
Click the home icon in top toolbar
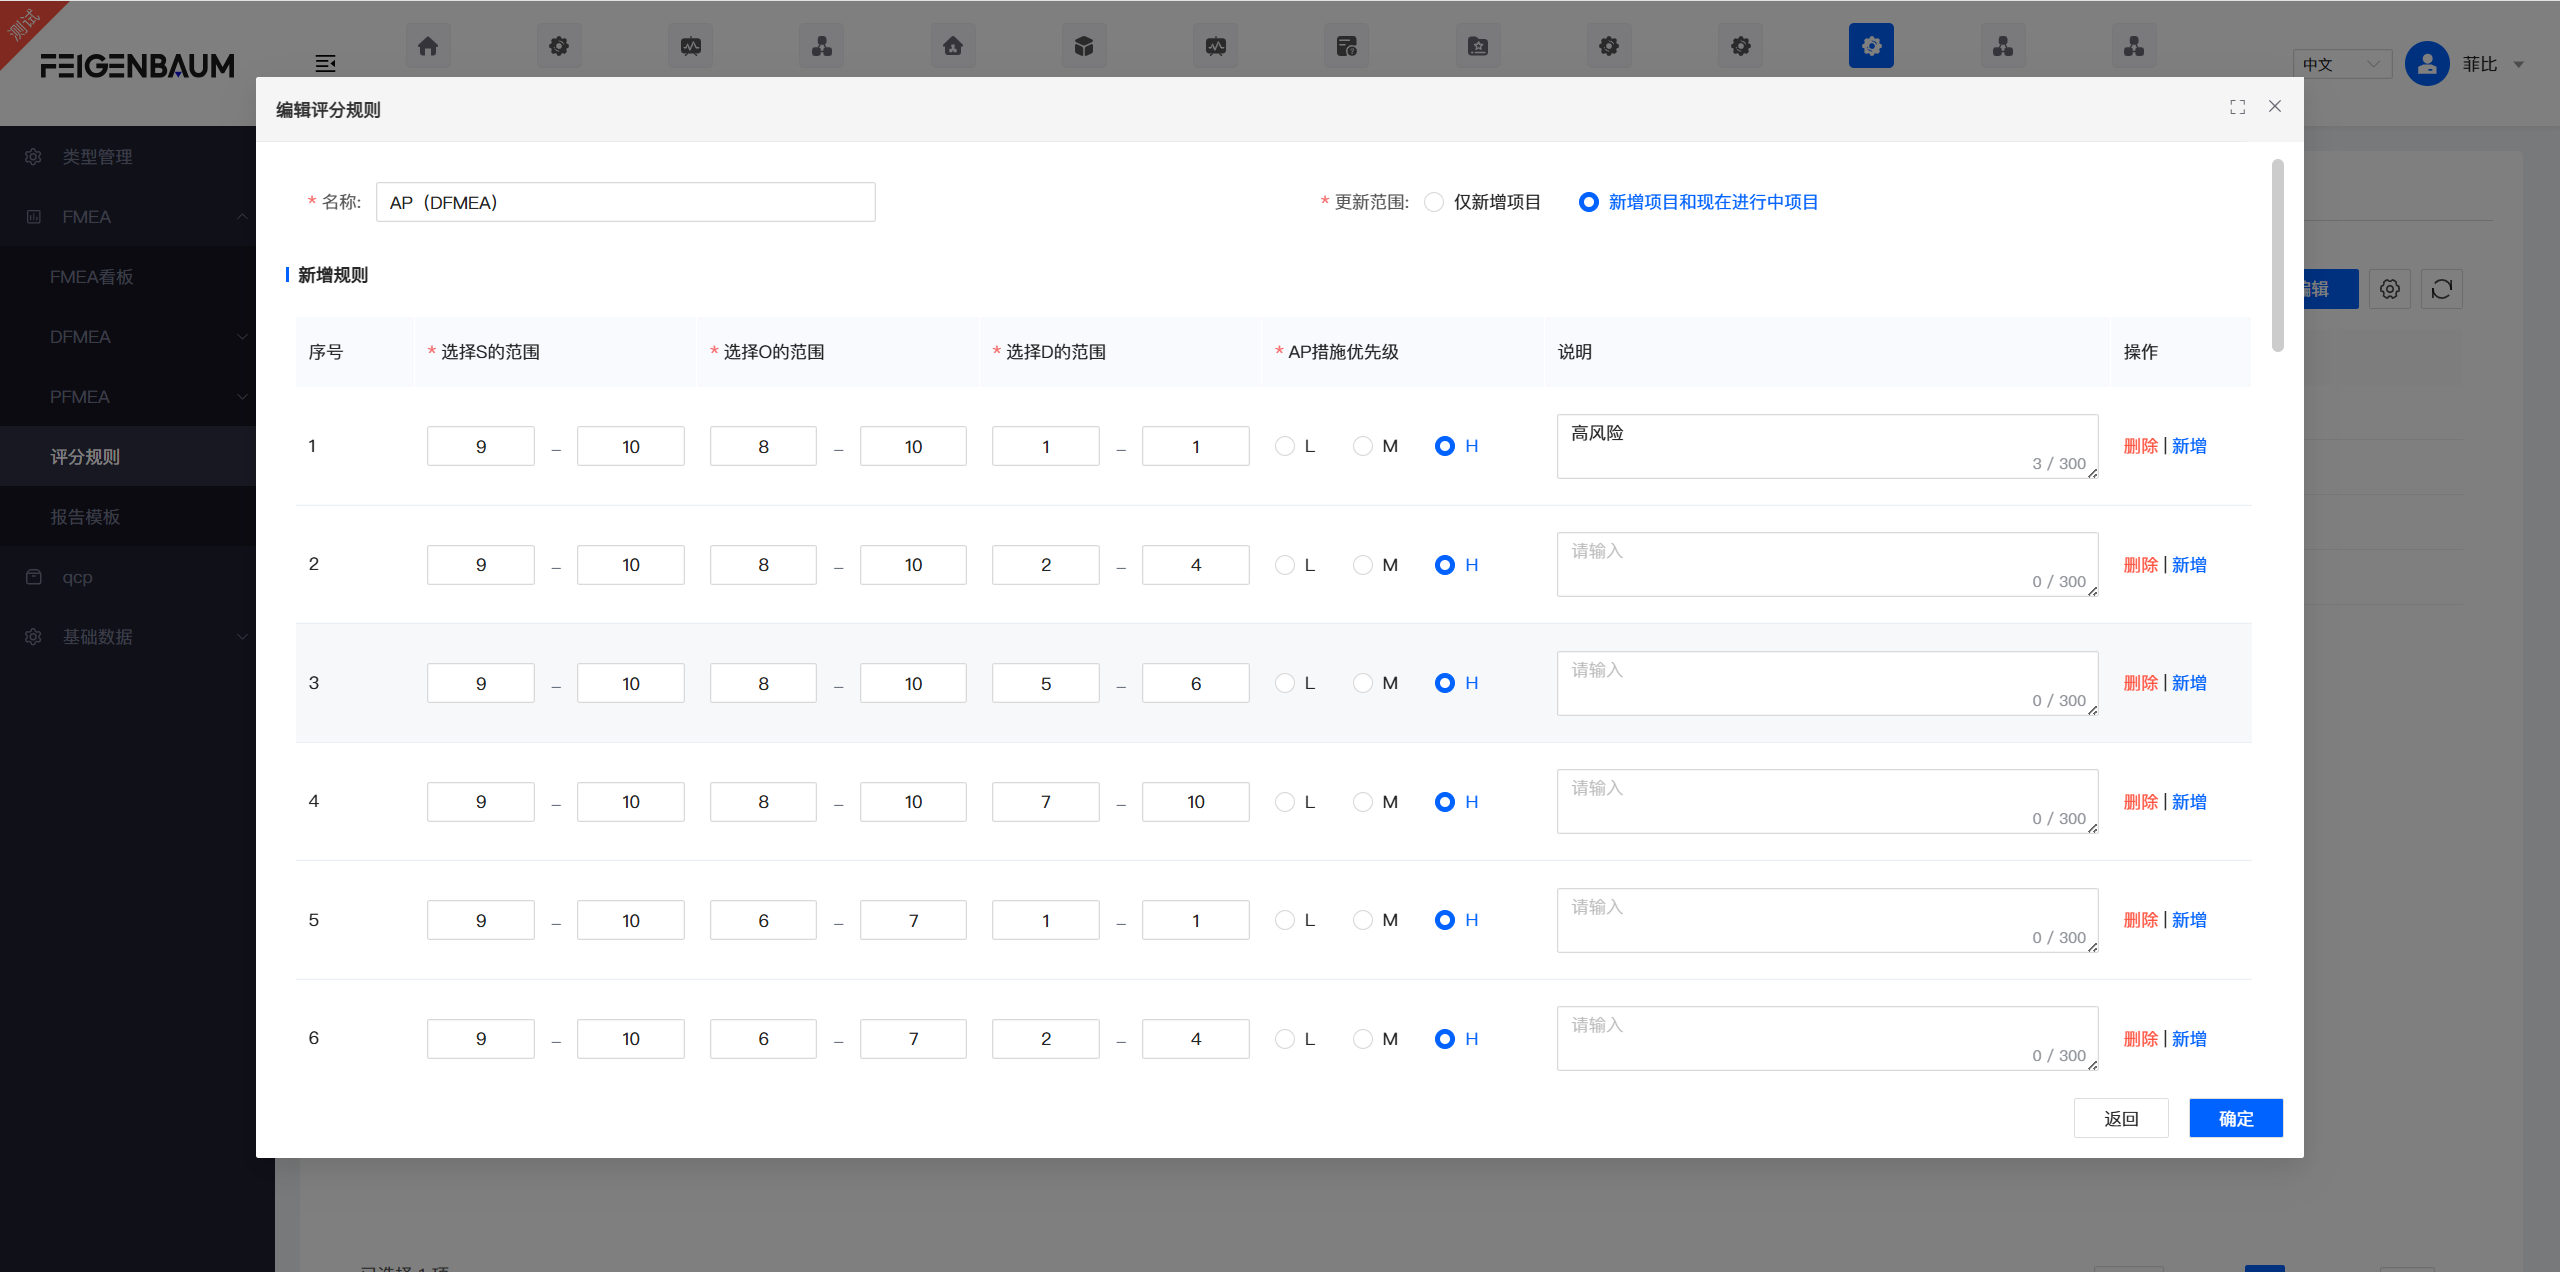pyautogui.click(x=428, y=46)
